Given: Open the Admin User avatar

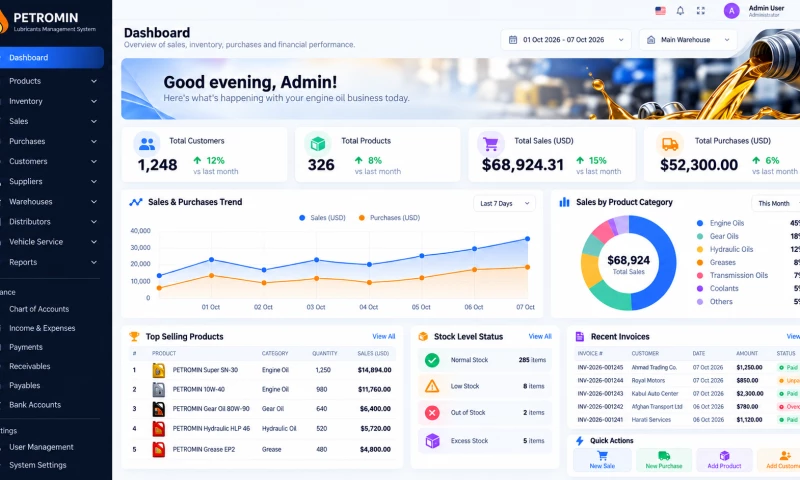Looking at the screenshot, I should coord(731,11).
